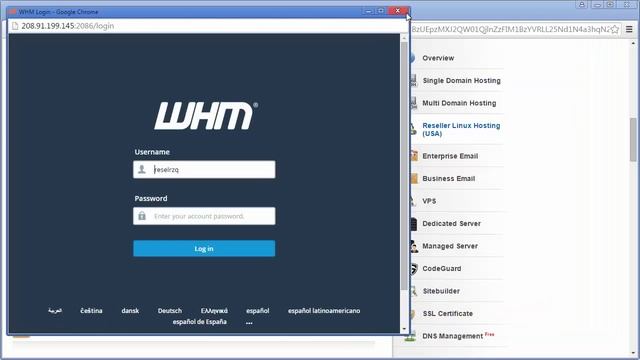Image resolution: width=640 pixels, height=360 pixels.
Task: Click the WHM login window scrollbar thumb
Action: click(404, 165)
